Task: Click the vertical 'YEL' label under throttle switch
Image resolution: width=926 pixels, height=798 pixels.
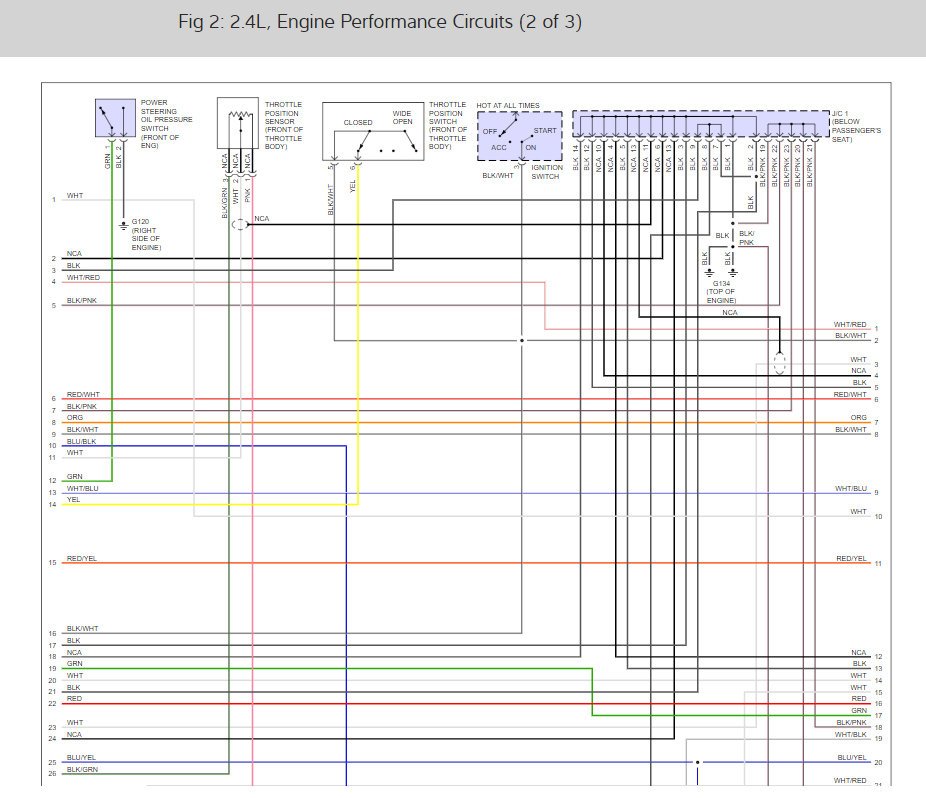Action: point(353,186)
